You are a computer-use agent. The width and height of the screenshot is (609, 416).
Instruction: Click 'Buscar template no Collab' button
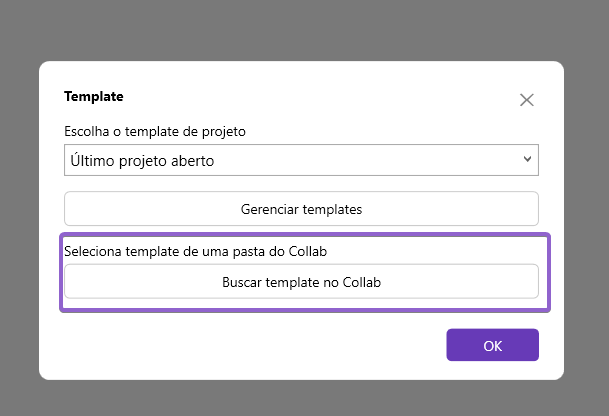(301, 282)
